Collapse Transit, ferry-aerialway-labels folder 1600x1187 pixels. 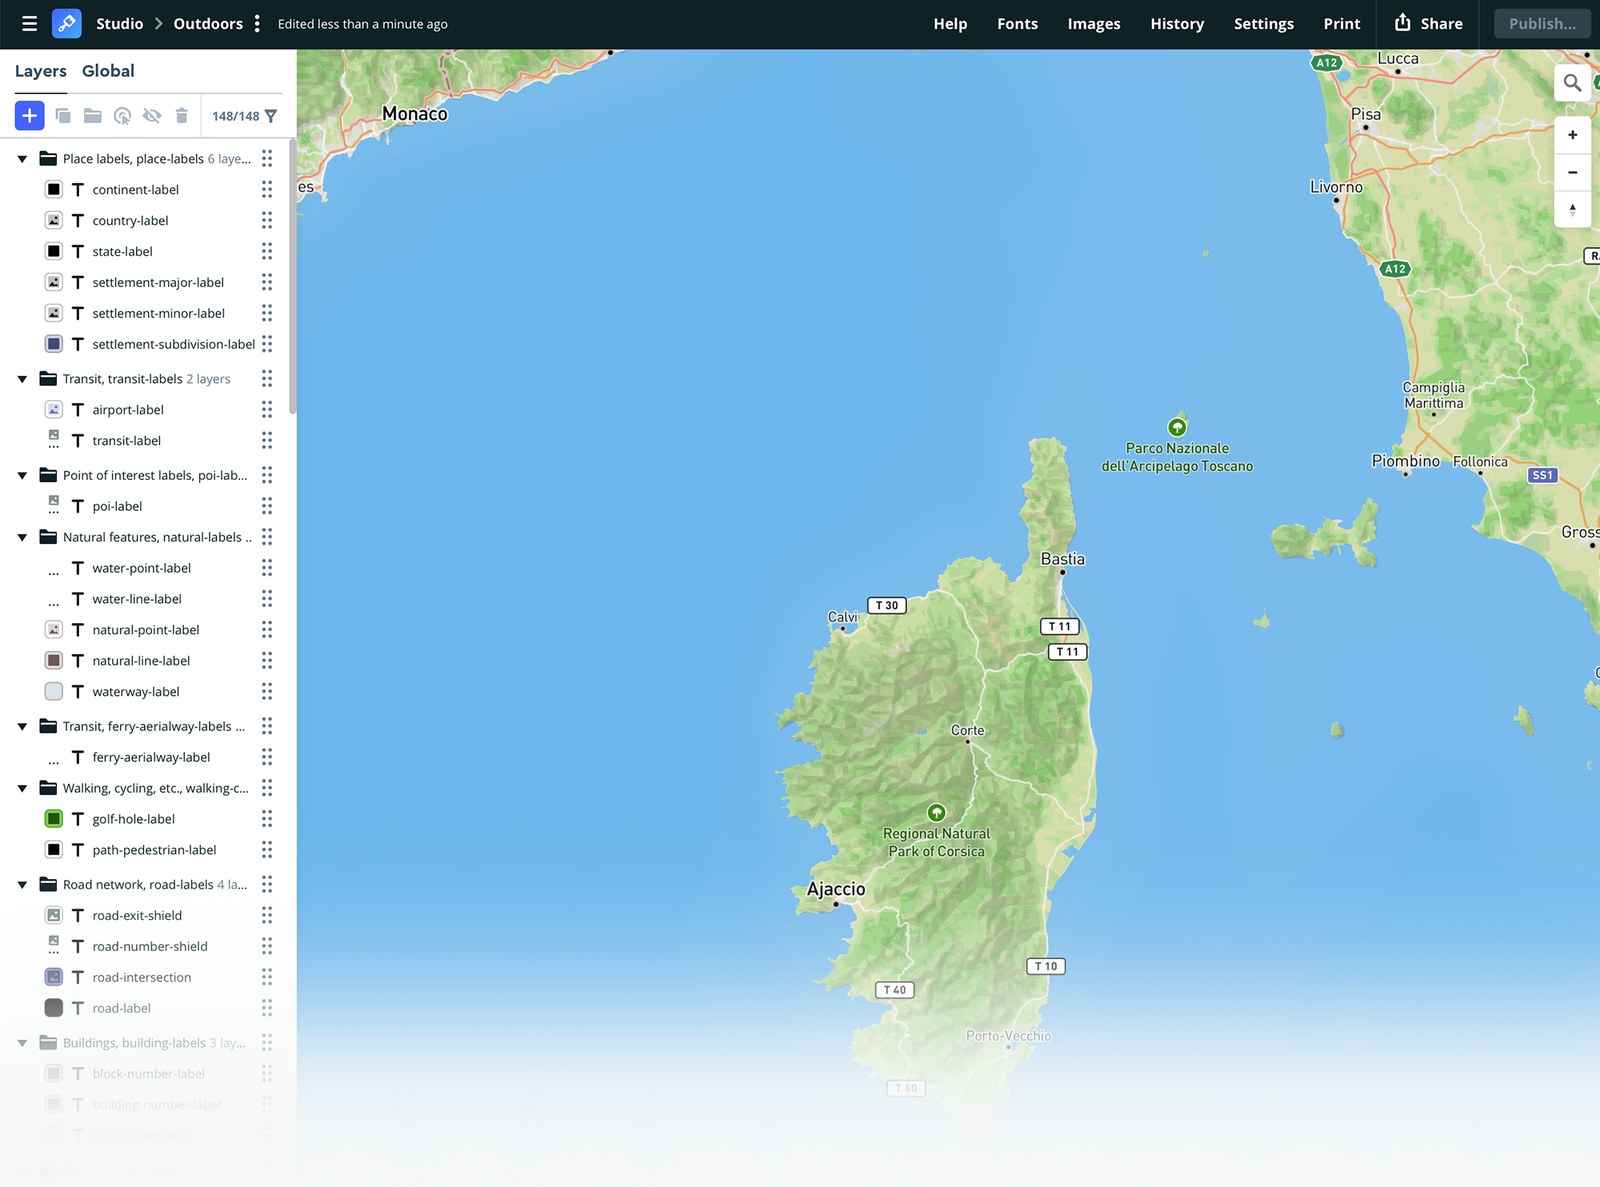tap(22, 727)
